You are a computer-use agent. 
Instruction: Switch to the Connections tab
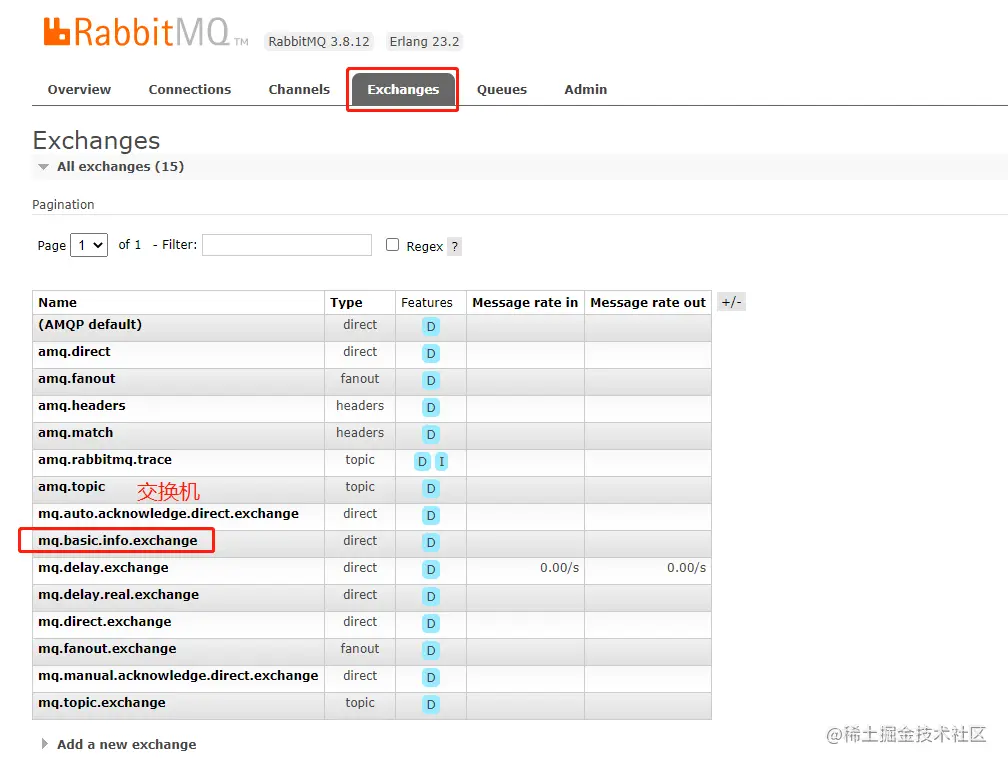[190, 89]
